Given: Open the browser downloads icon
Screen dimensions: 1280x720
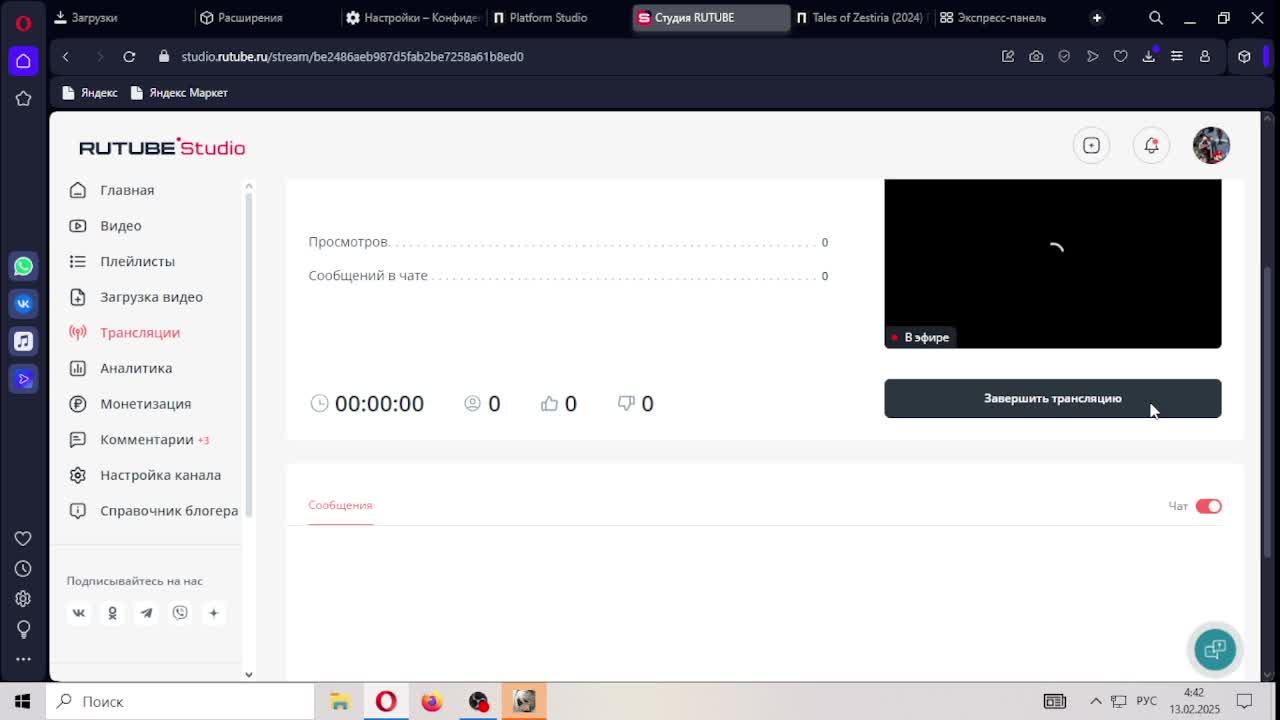Looking at the screenshot, I should [1148, 57].
